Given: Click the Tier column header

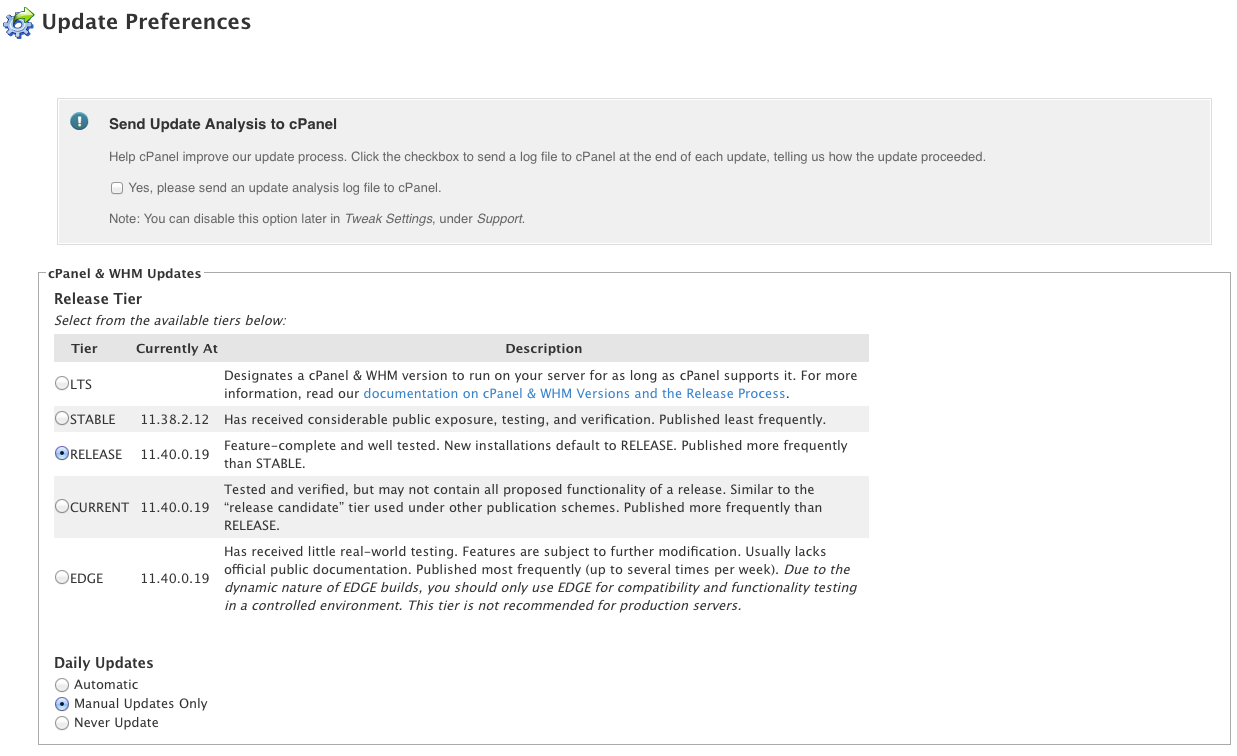Looking at the screenshot, I should coord(85,349).
